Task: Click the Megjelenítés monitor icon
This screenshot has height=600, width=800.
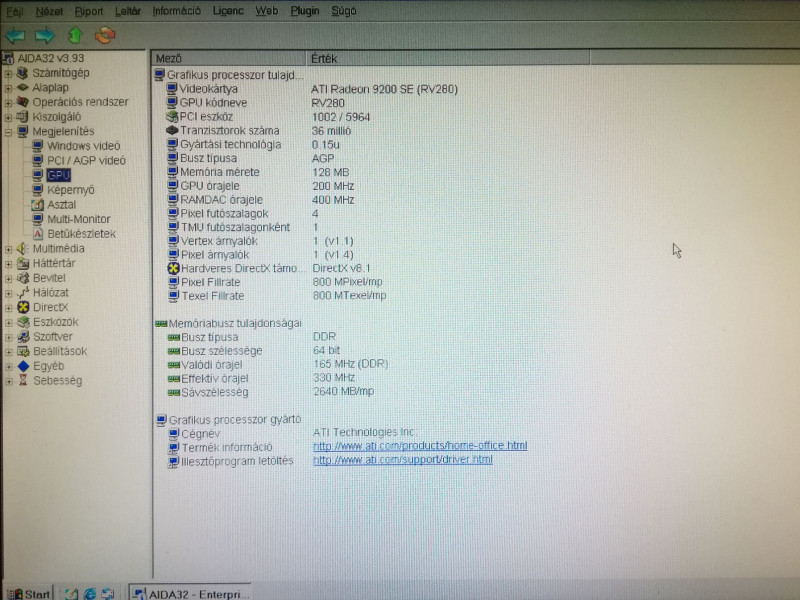Action: coord(22,132)
